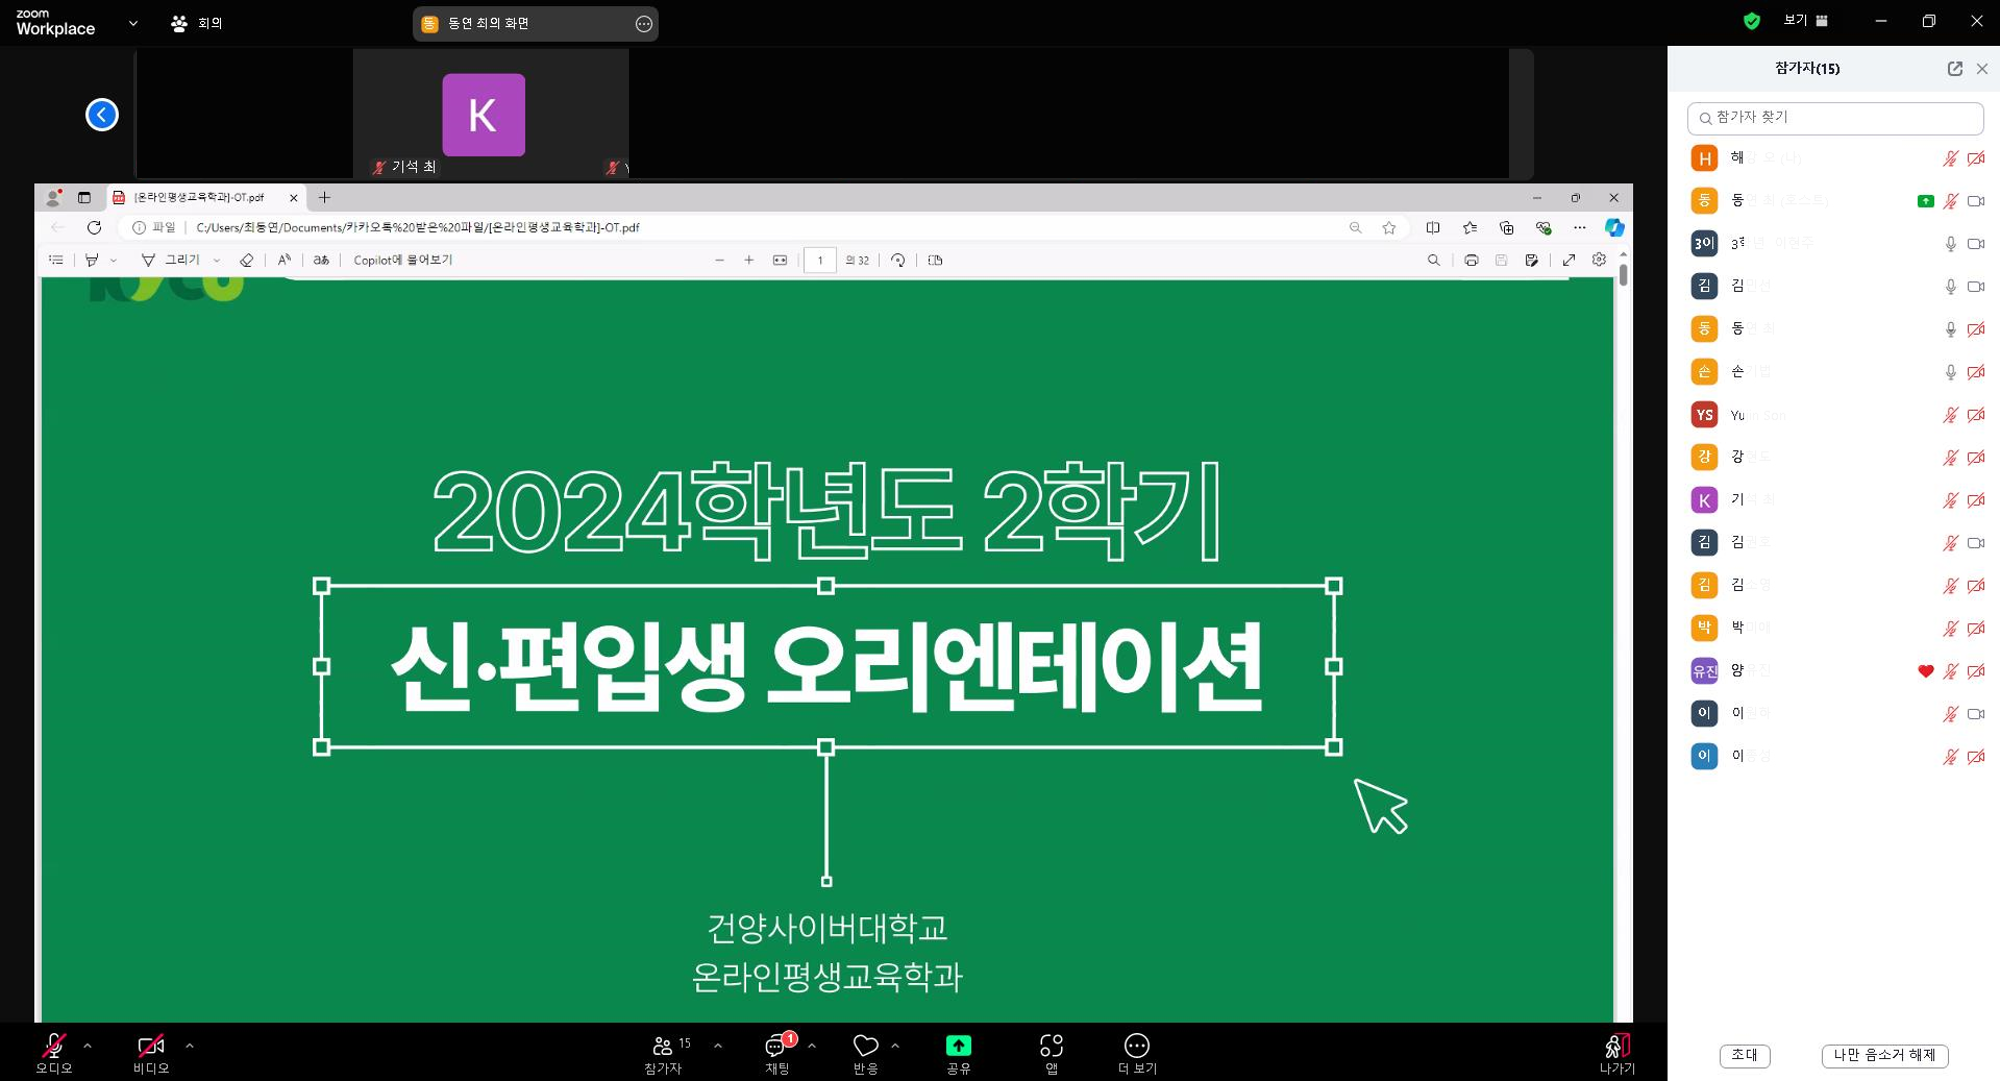
Task: Select the 강 avatar participant row
Action: [1835, 457]
